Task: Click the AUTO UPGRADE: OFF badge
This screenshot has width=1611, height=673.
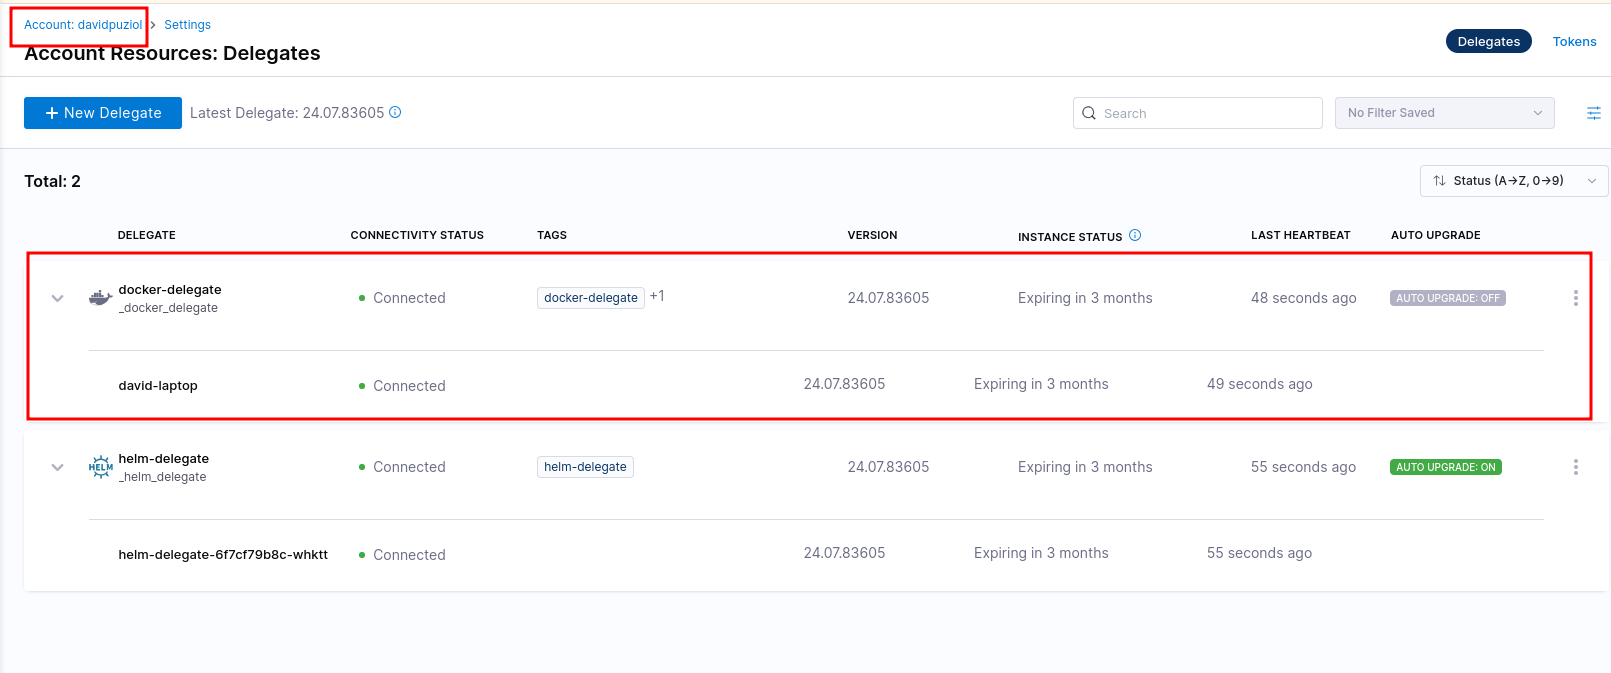Action: pyautogui.click(x=1447, y=298)
